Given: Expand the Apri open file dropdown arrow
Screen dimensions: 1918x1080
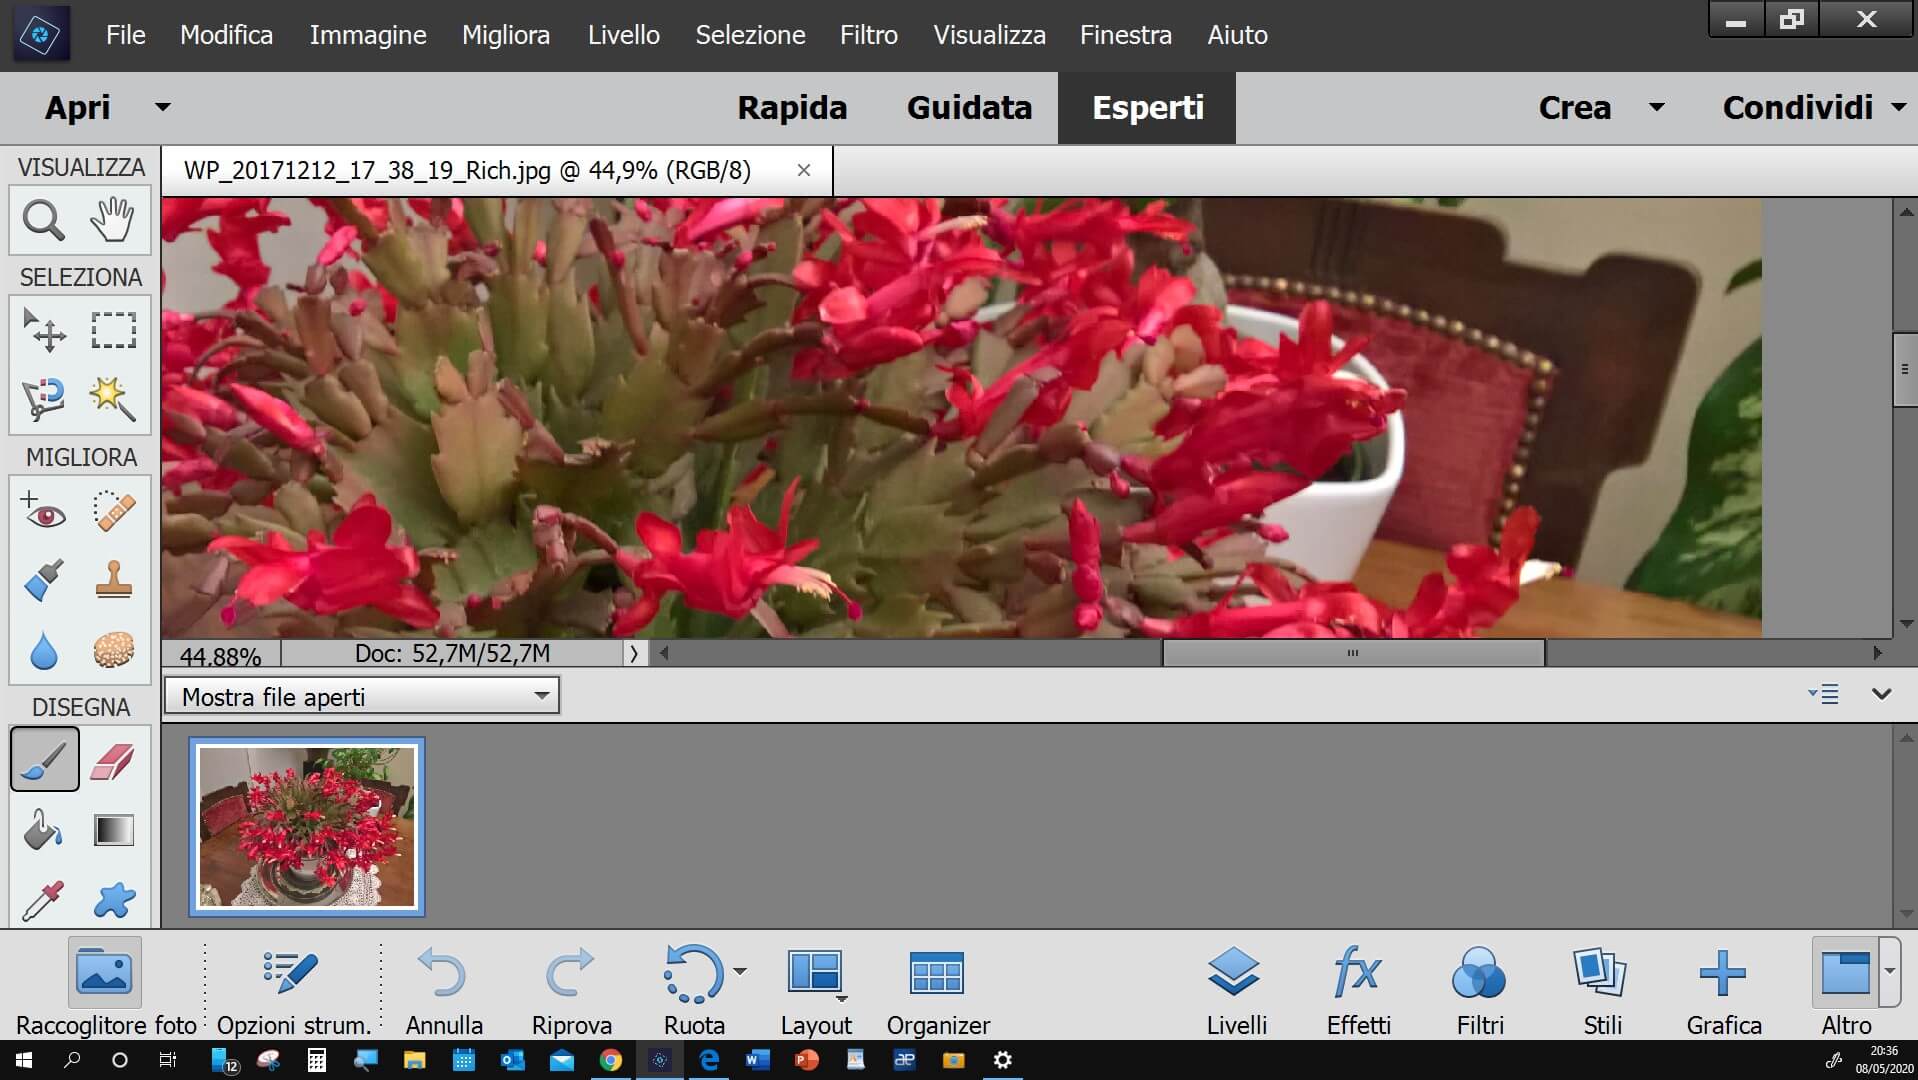Looking at the screenshot, I should 162,107.
